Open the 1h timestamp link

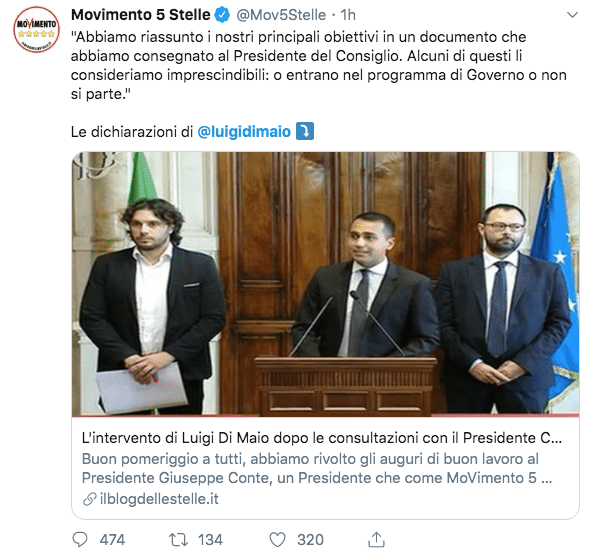pos(348,15)
